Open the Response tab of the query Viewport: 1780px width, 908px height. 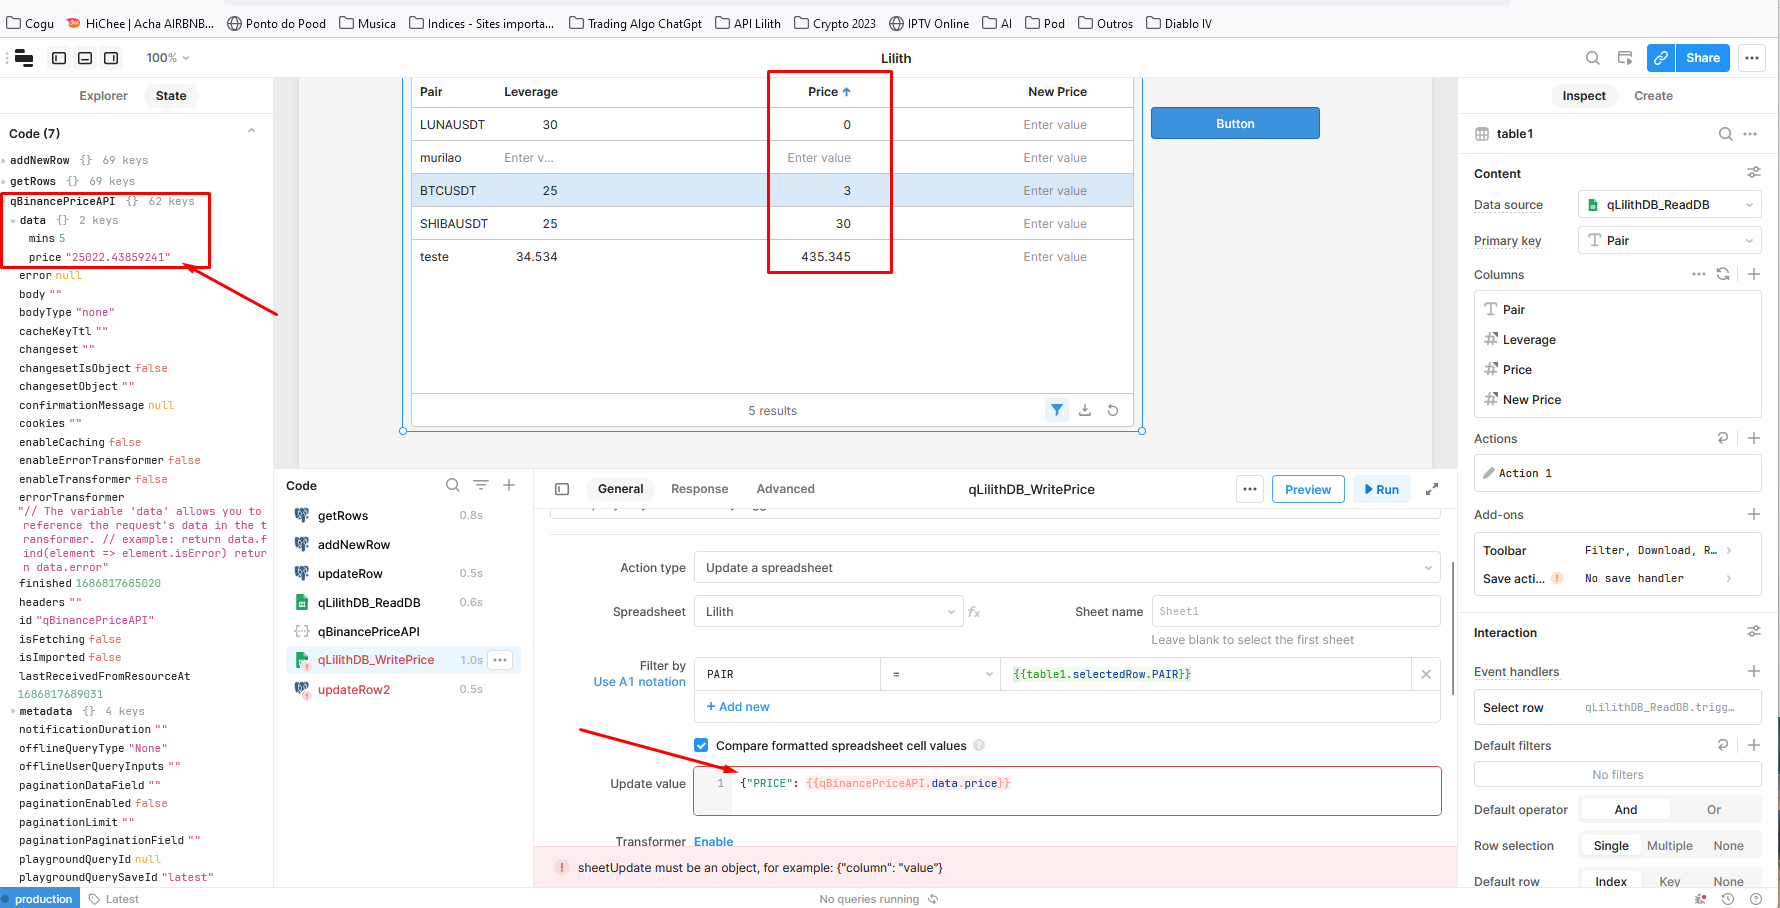point(699,489)
